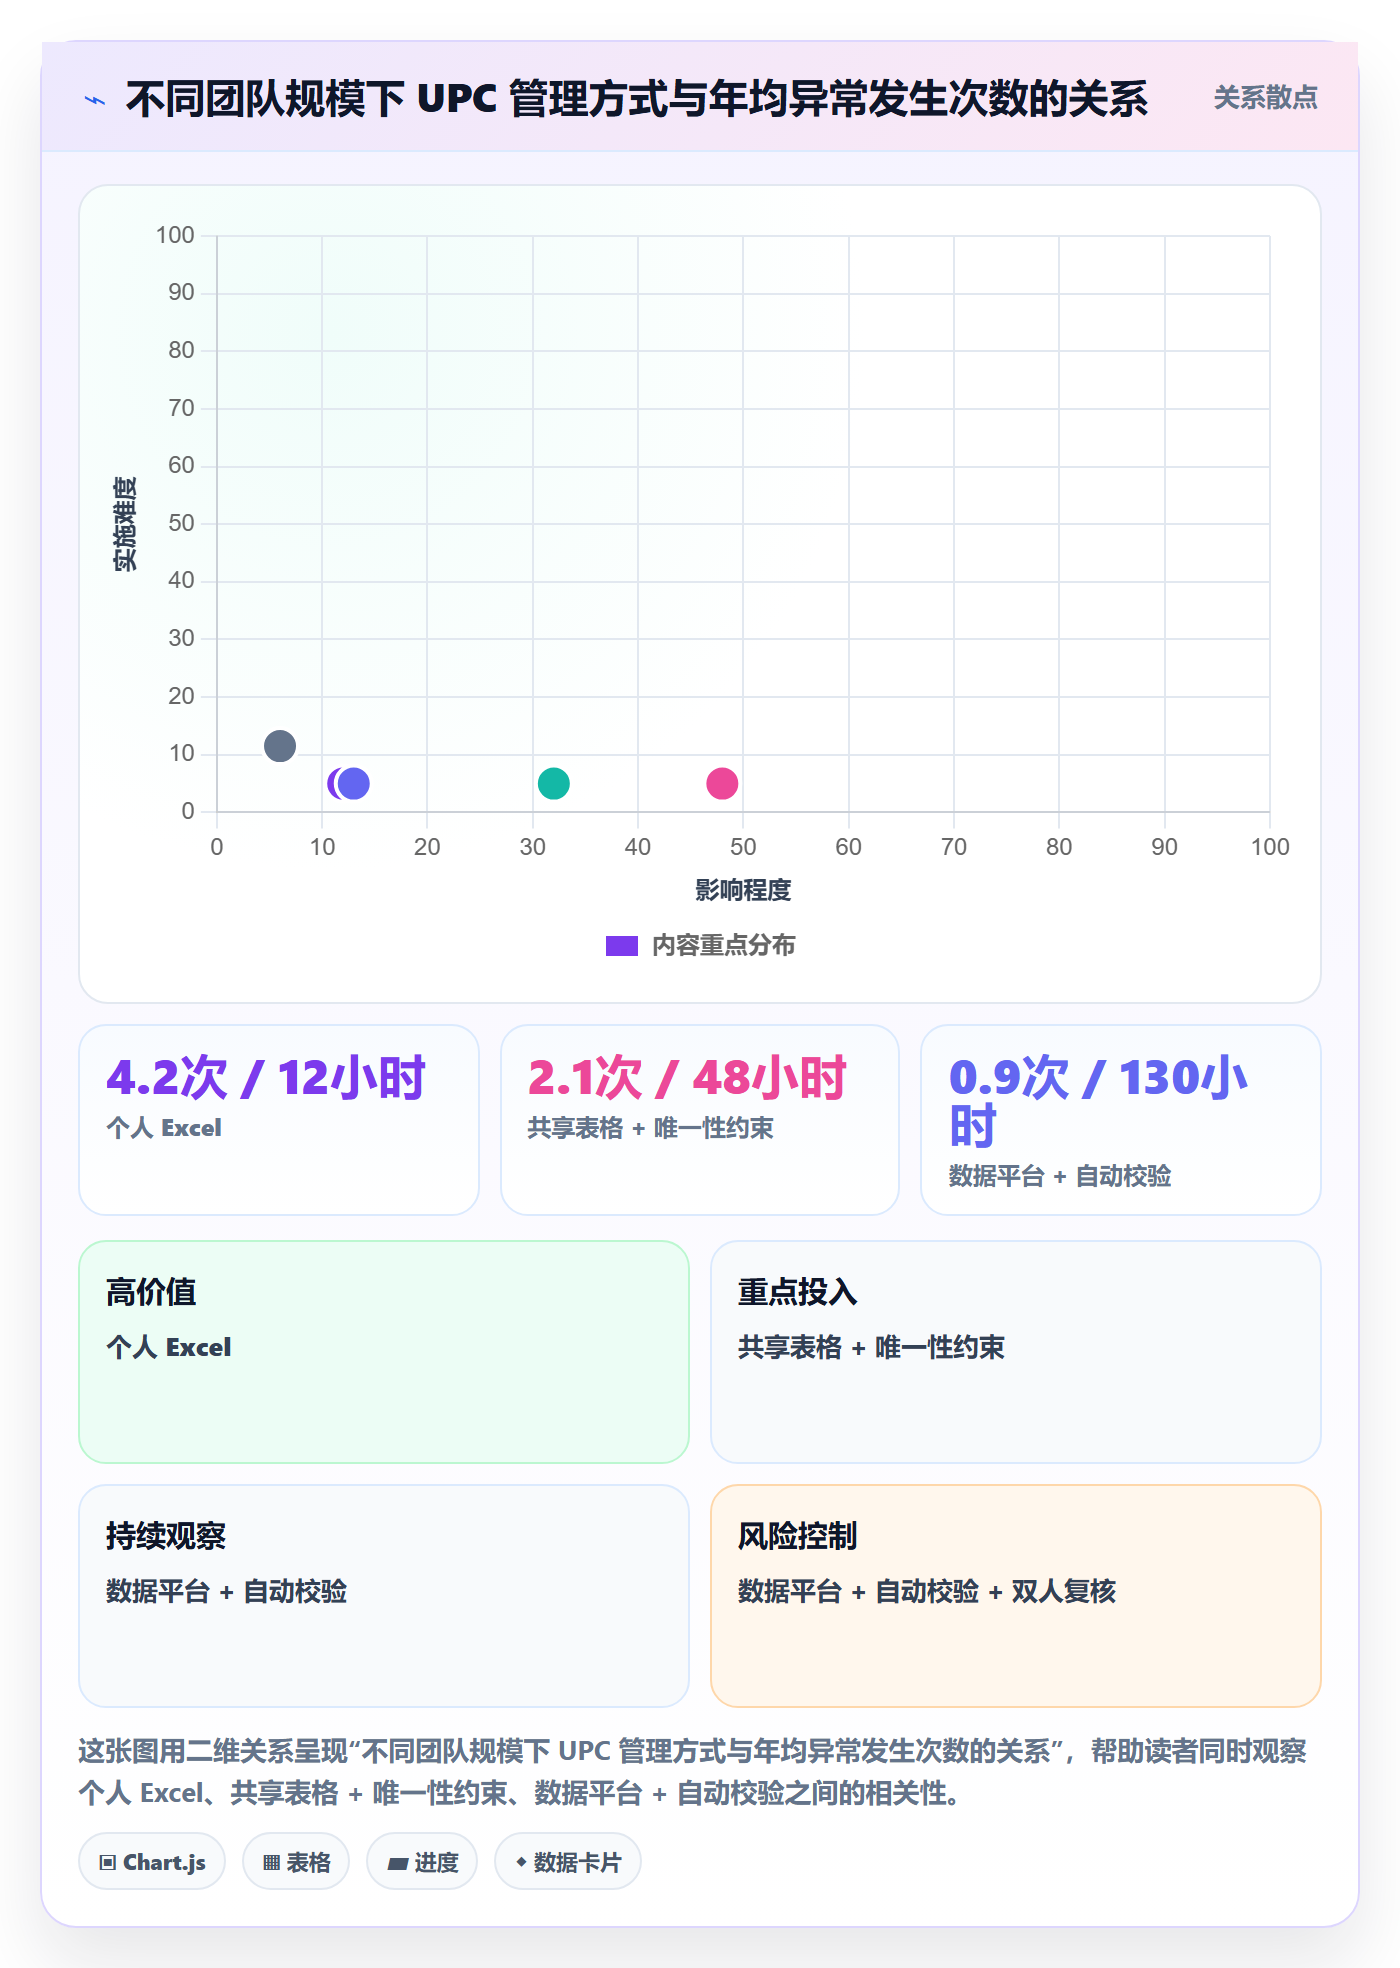
Task: Select the gray scatter data point
Action: (280, 746)
